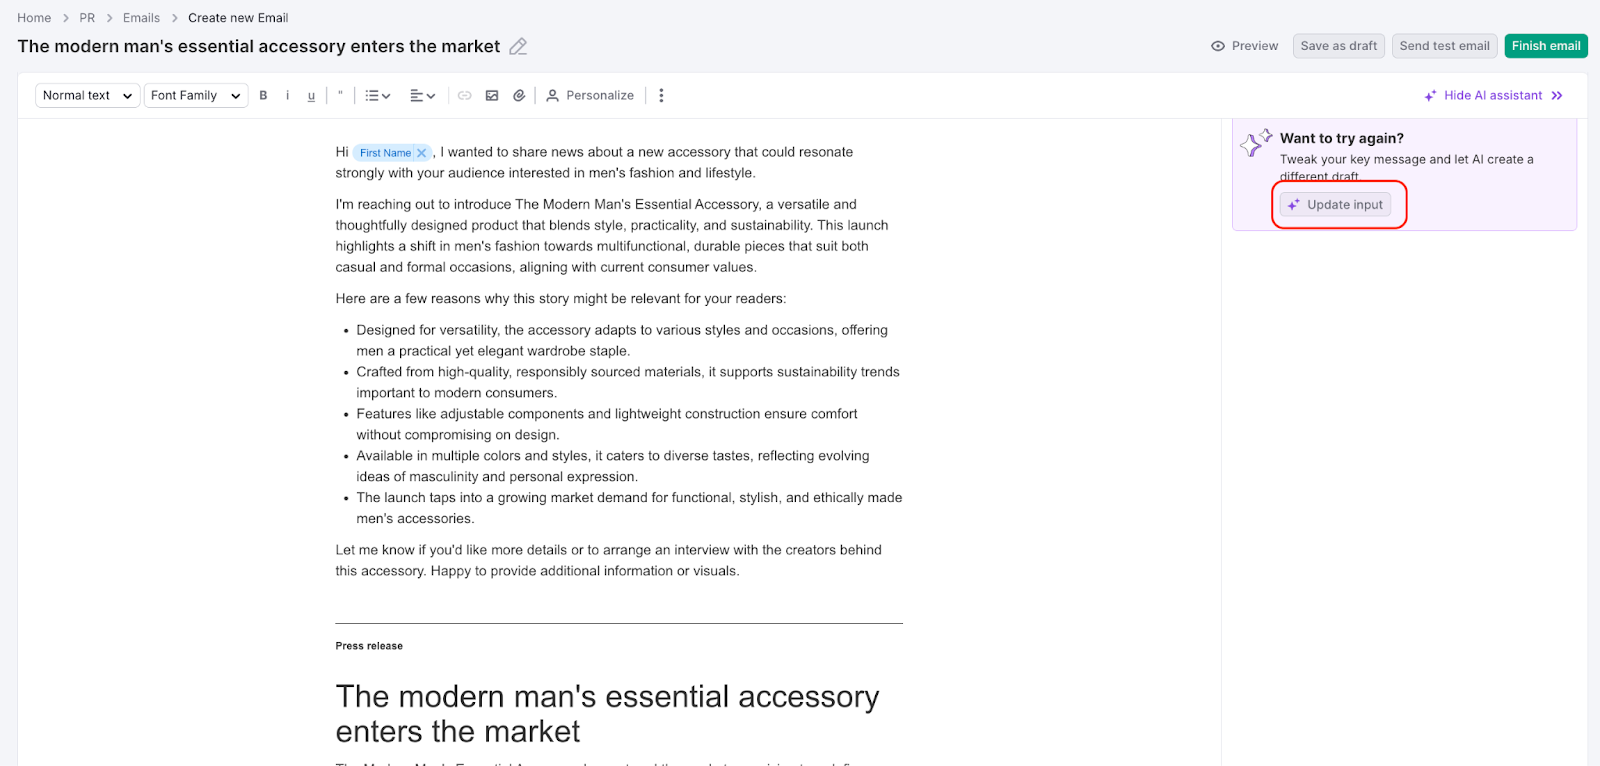Click the Update input button

(1335, 205)
